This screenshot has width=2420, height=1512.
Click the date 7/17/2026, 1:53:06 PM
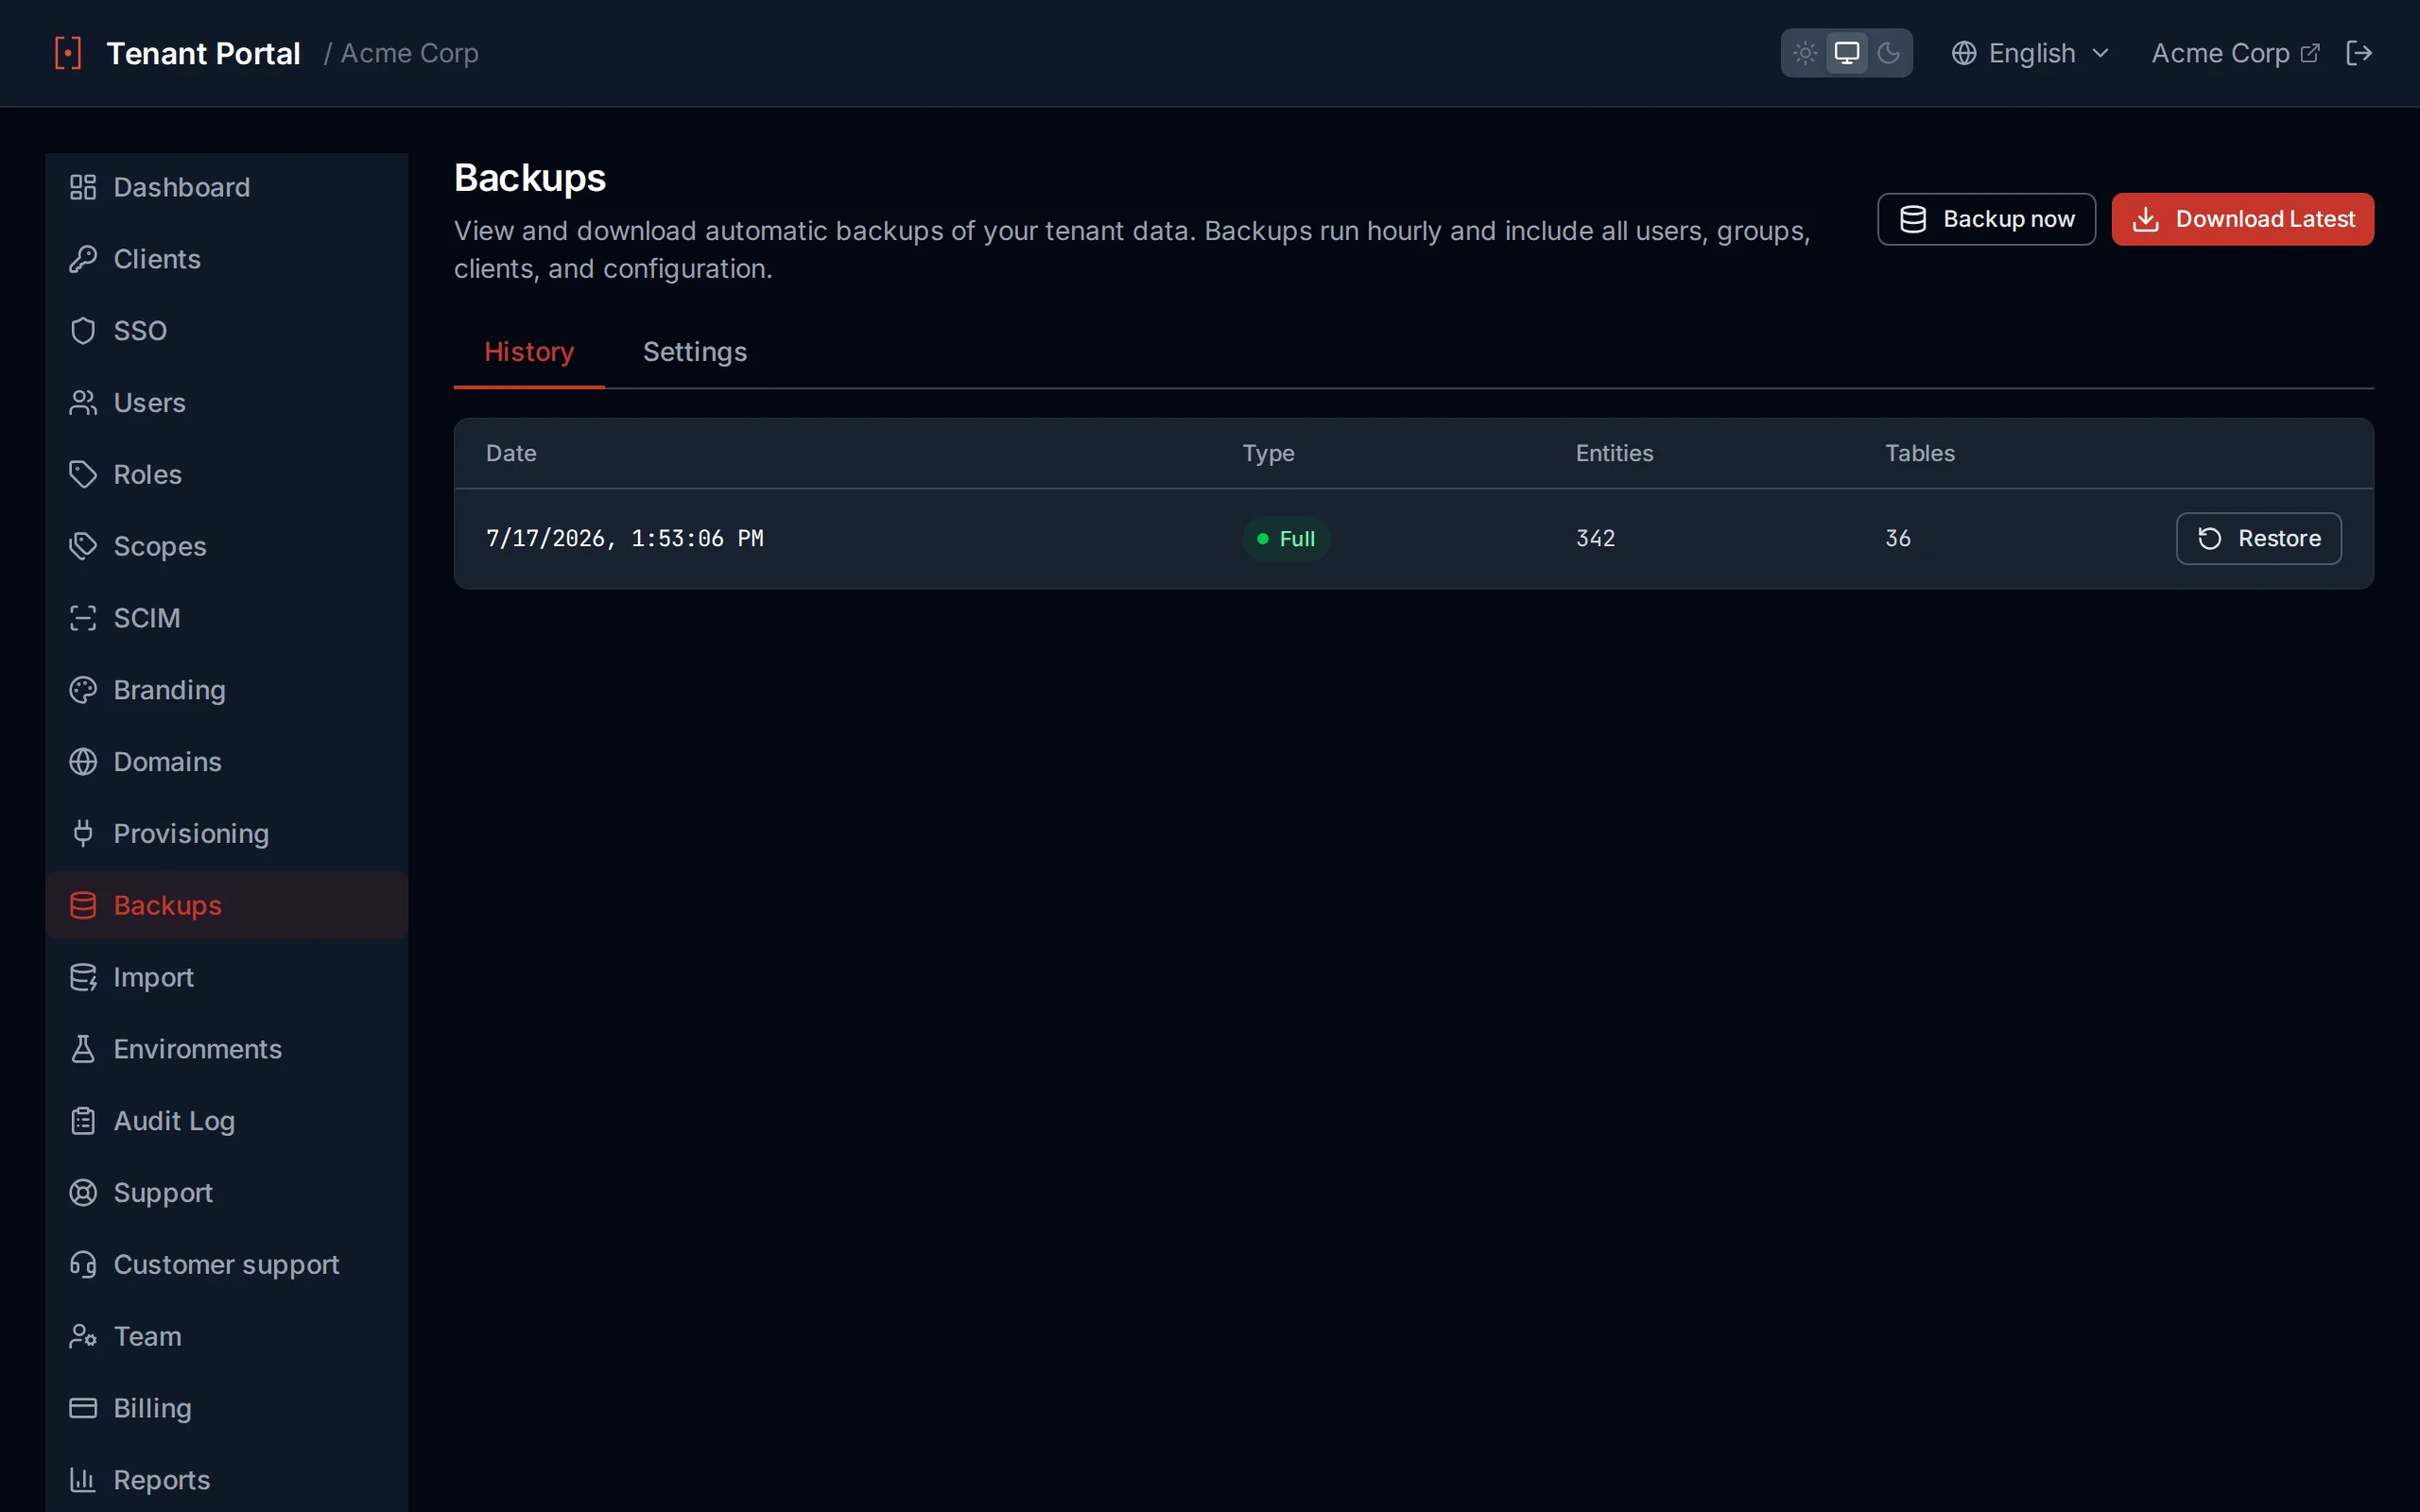pyautogui.click(x=625, y=538)
